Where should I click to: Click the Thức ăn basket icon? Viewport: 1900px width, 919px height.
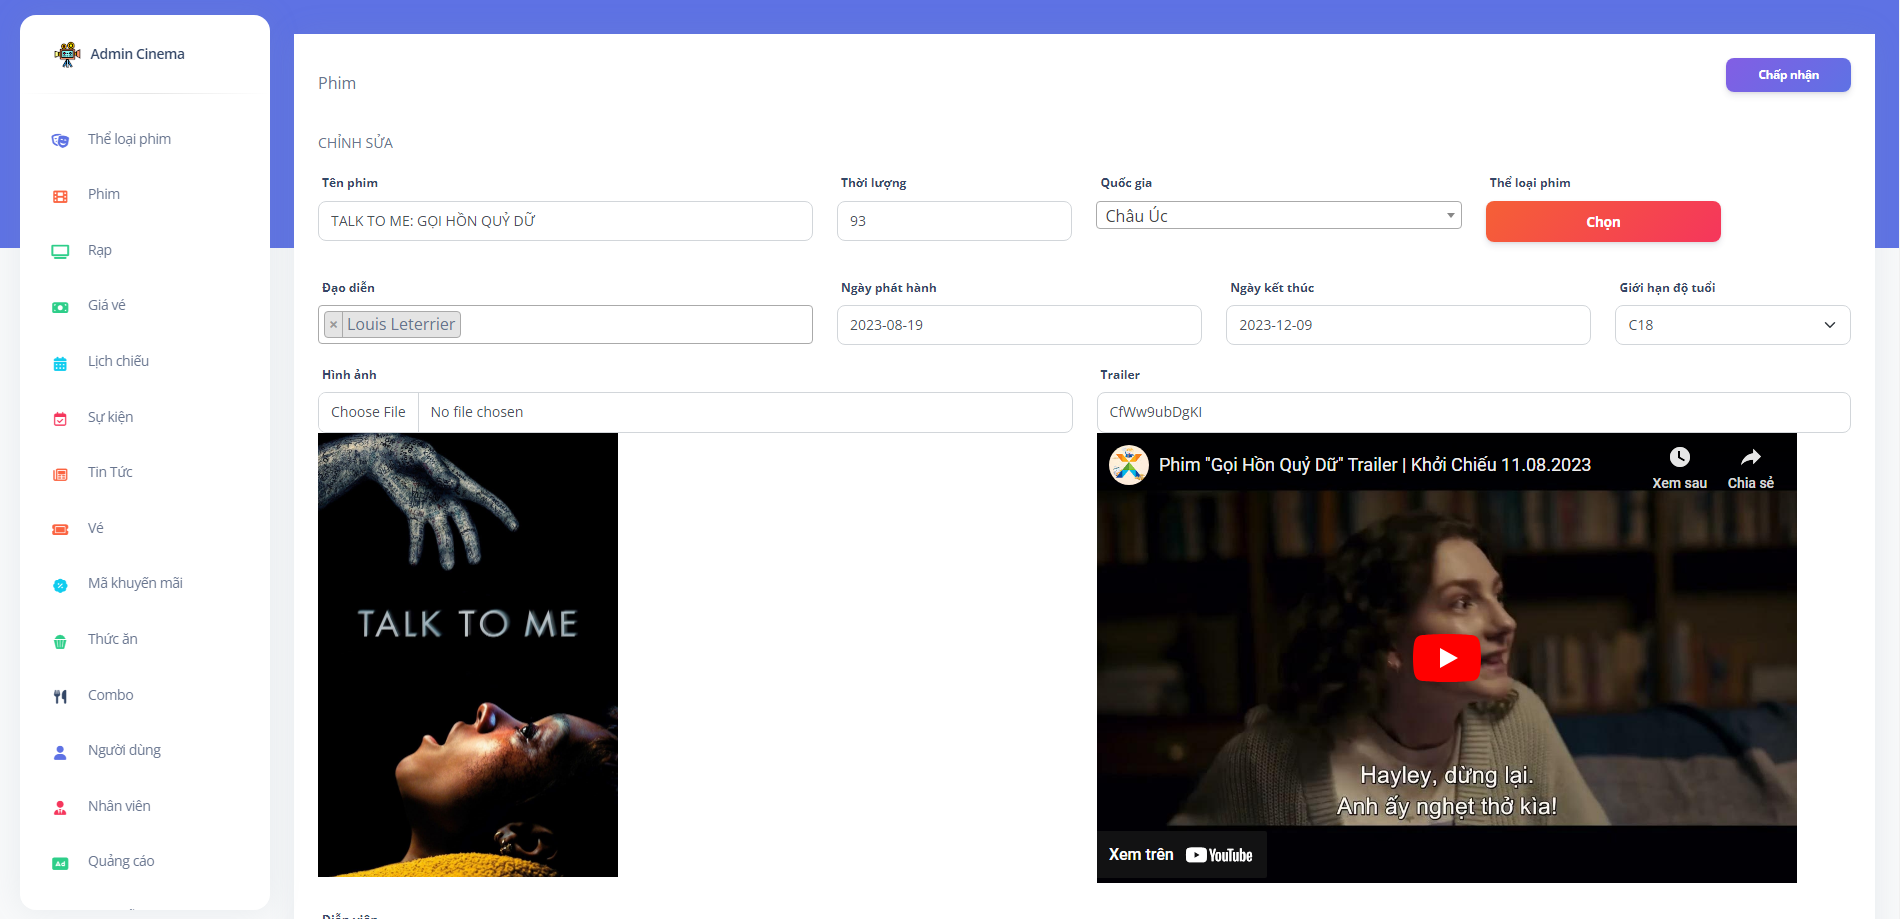click(x=60, y=641)
